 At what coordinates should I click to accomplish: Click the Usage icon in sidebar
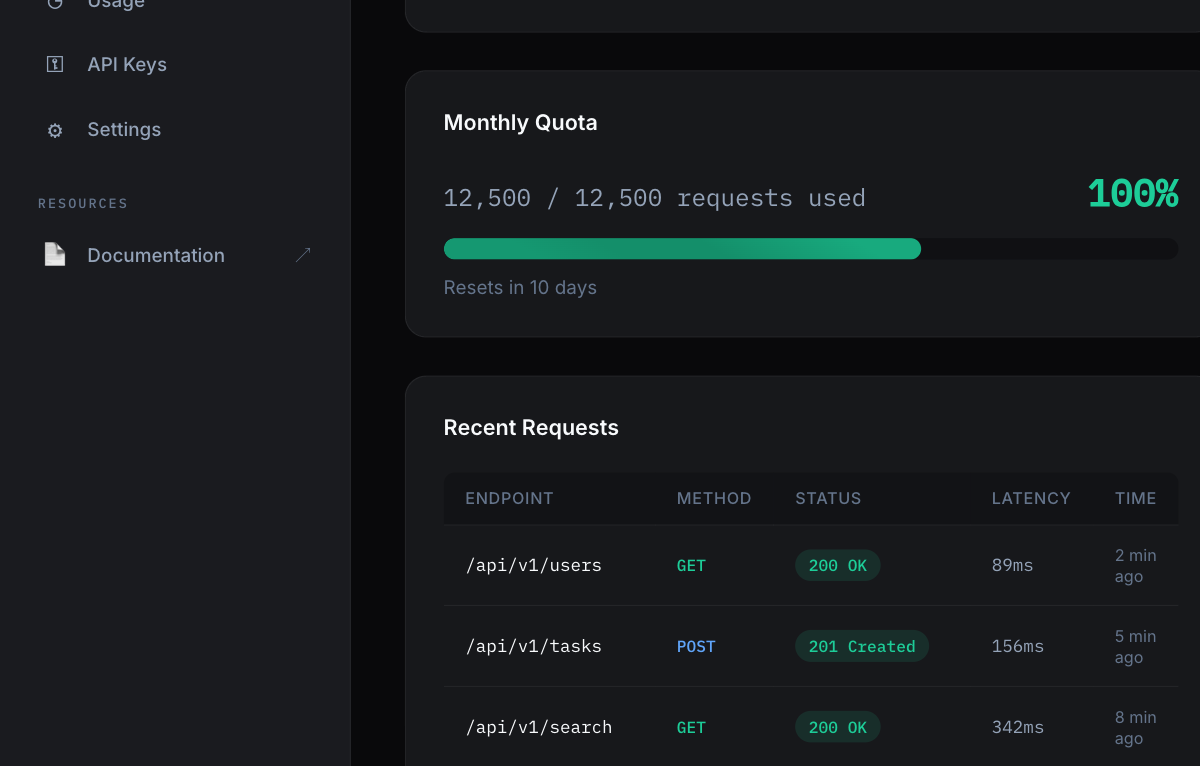(x=55, y=4)
